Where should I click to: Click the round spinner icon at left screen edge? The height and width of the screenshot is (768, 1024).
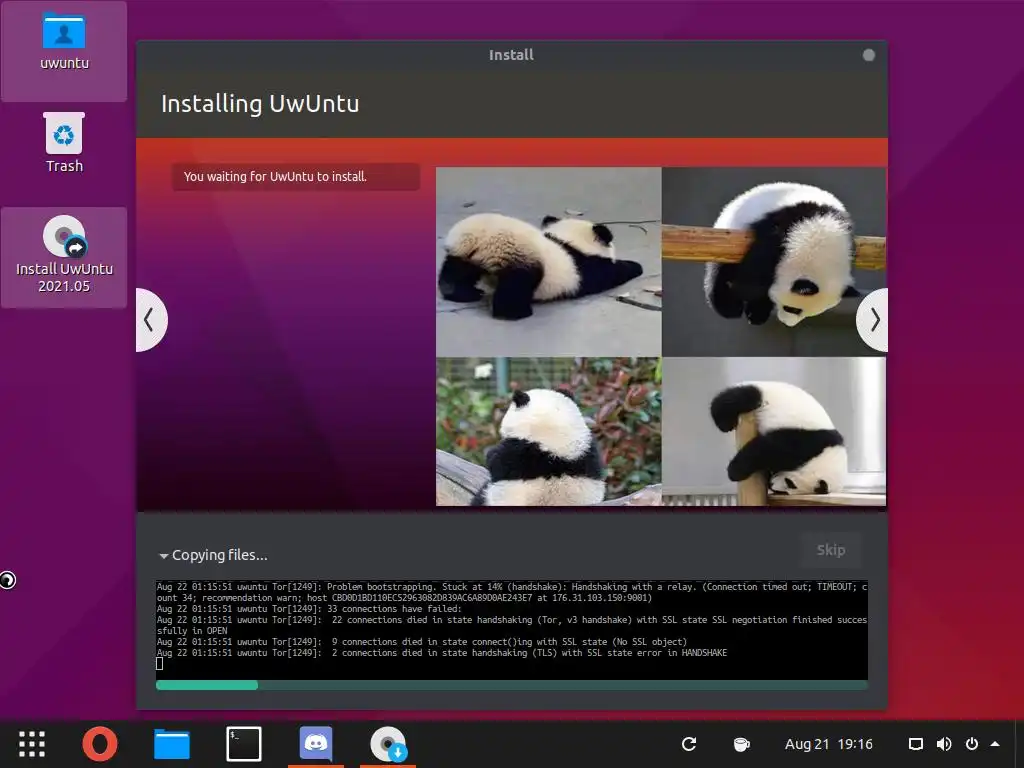point(7,580)
